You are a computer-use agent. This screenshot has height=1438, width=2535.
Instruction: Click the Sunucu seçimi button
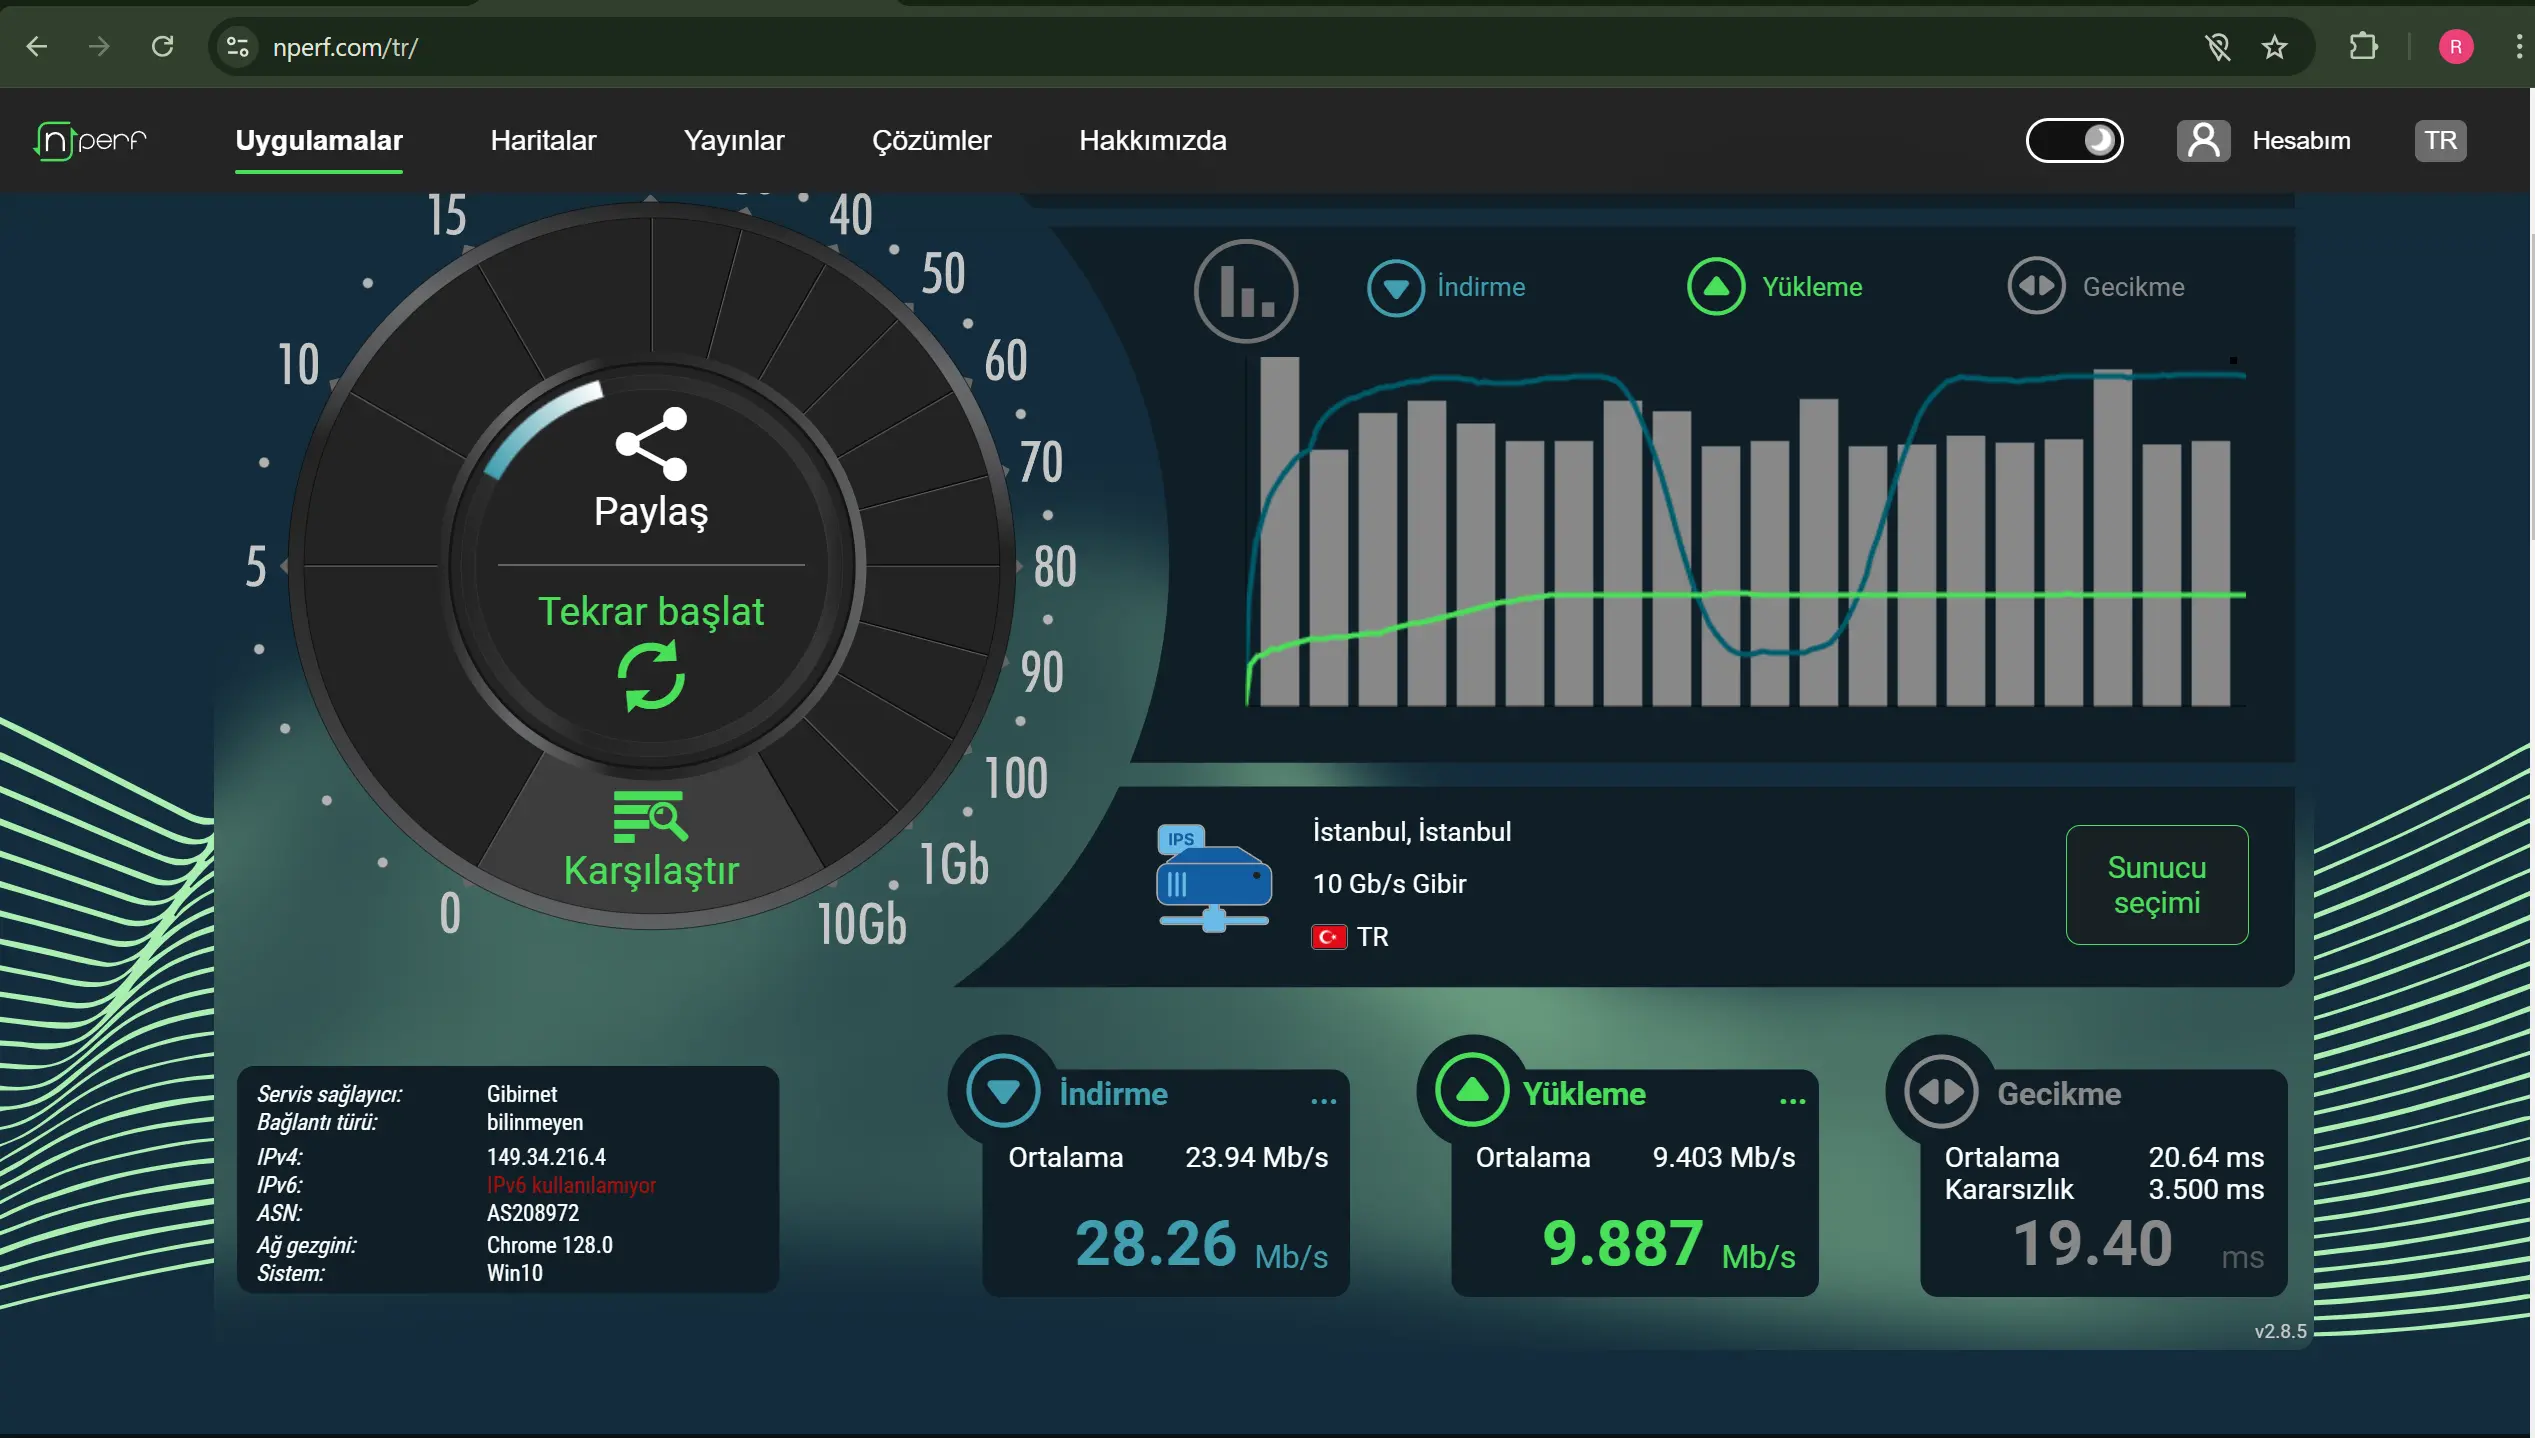[2157, 885]
